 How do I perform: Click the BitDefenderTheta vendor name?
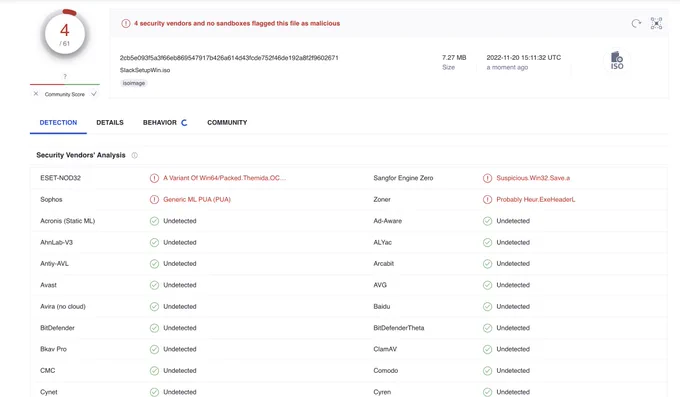(399, 328)
